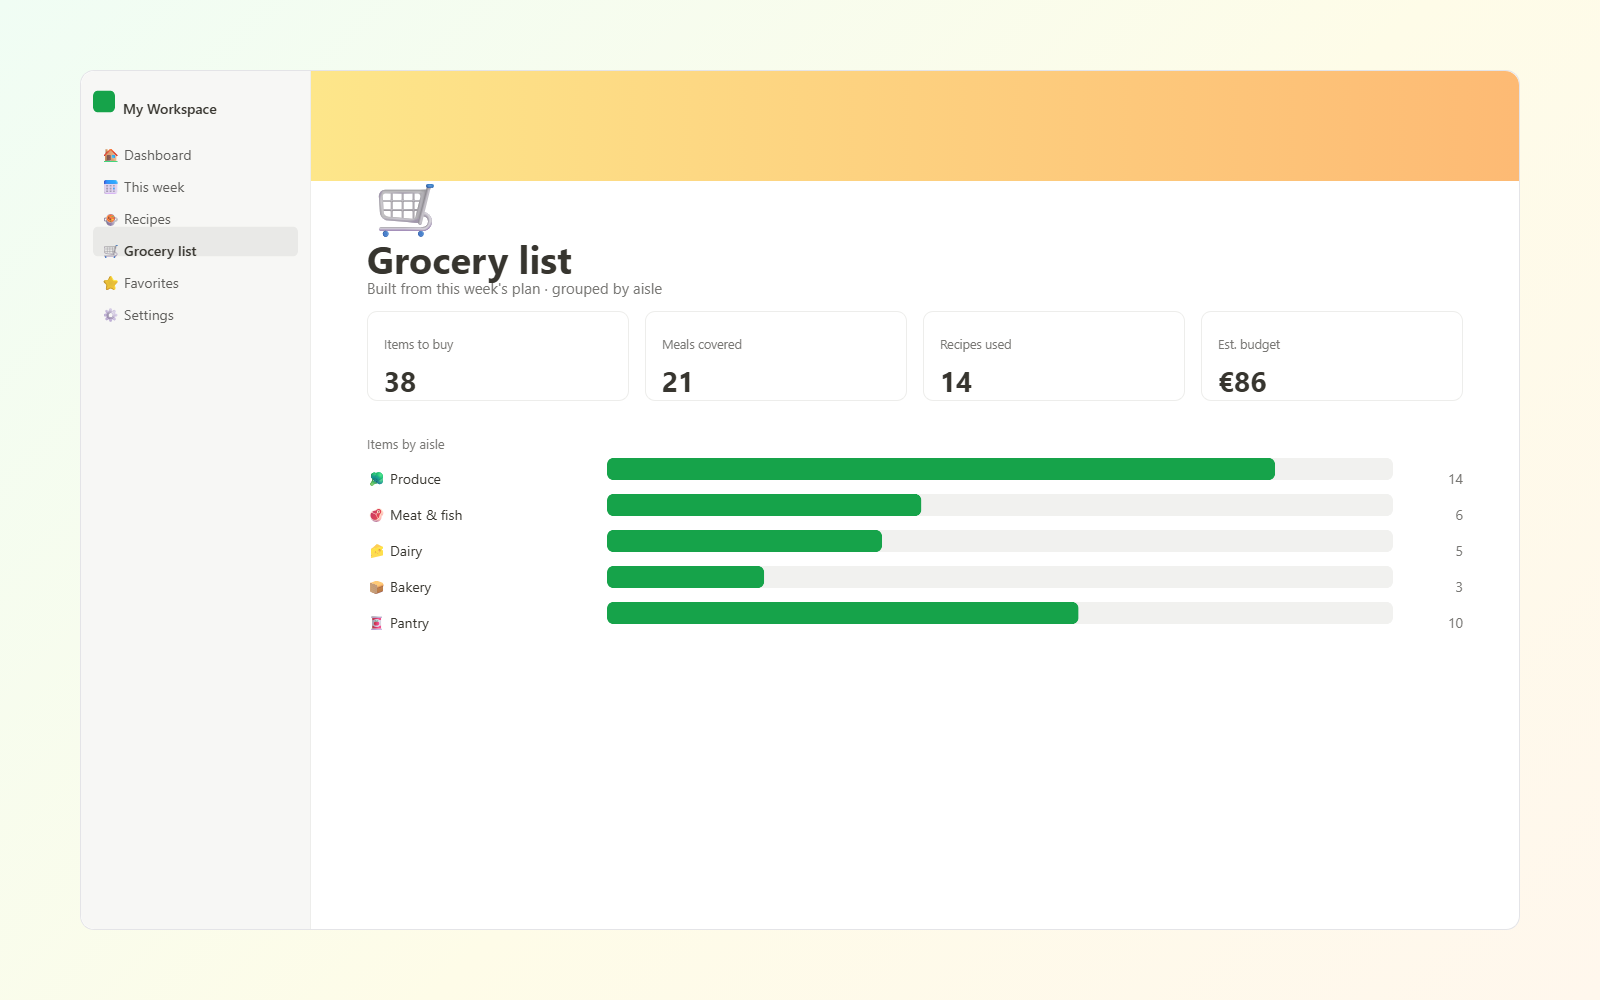Click the Dairy cheese icon
Image resolution: width=1600 pixels, height=1000 pixels.
point(376,551)
